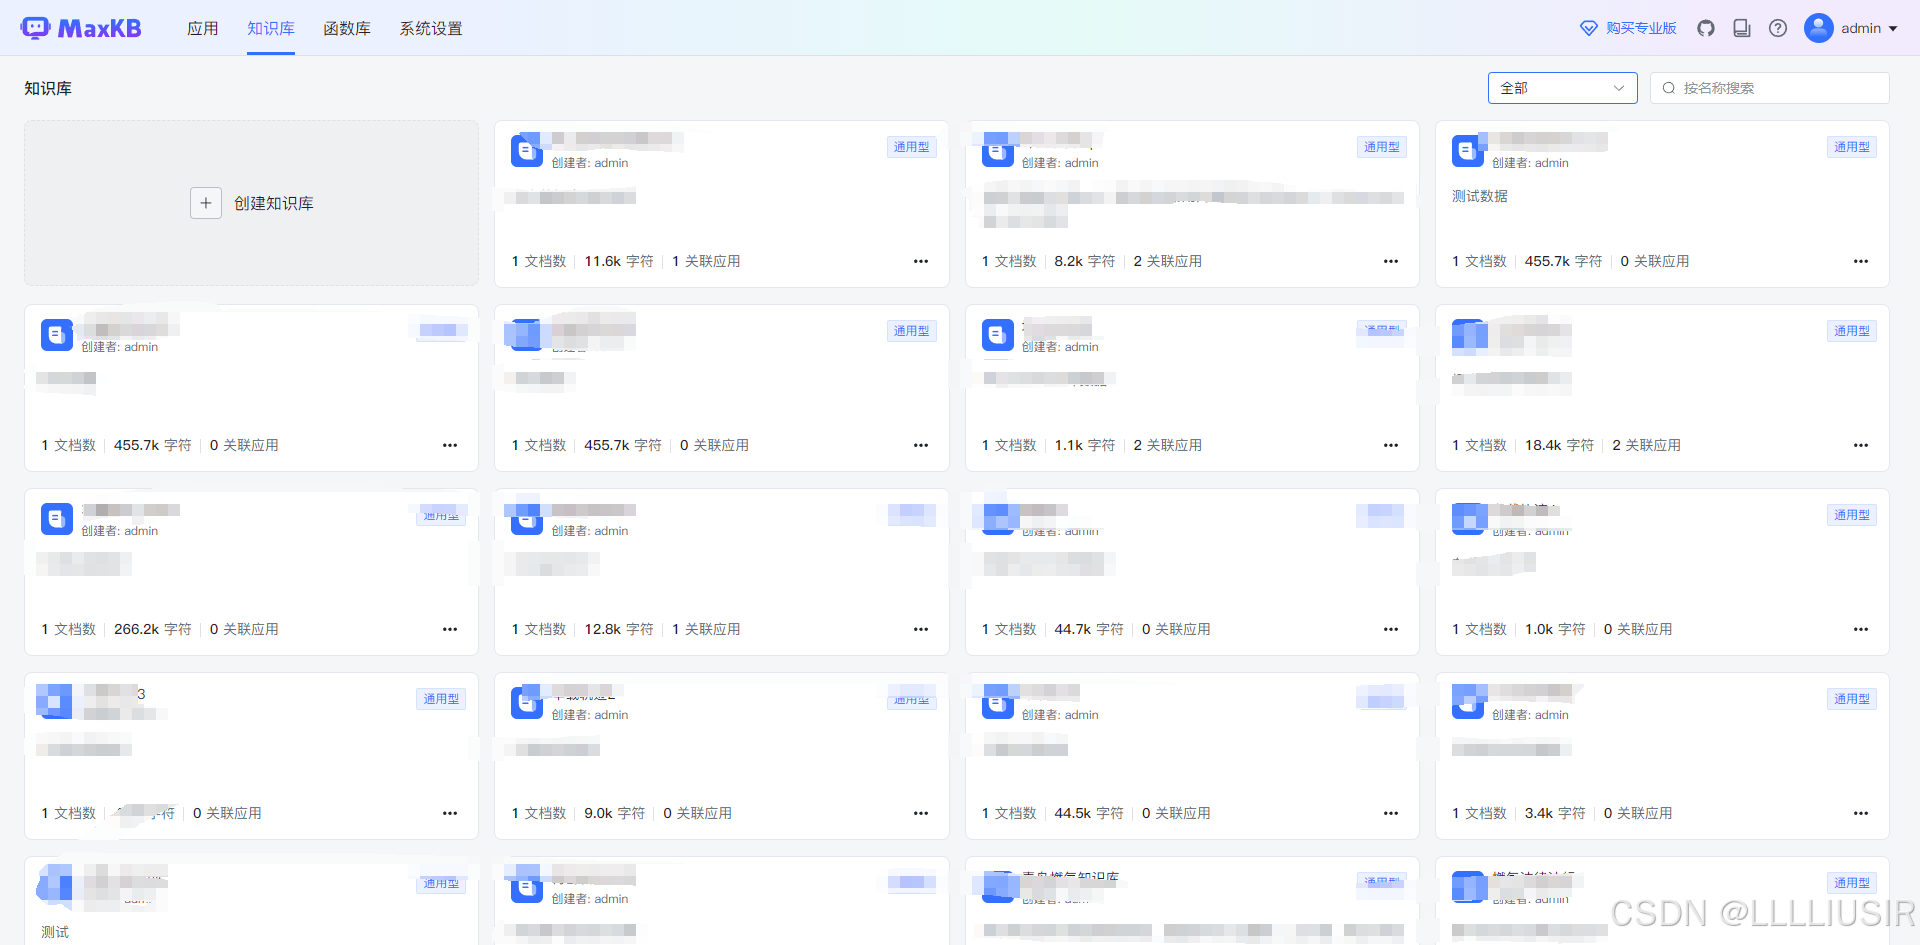Image resolution: width=1920 pixels, height=945 pixels.
Task: Click '1 文档数' on the 266.2k card
Action: 69,629
